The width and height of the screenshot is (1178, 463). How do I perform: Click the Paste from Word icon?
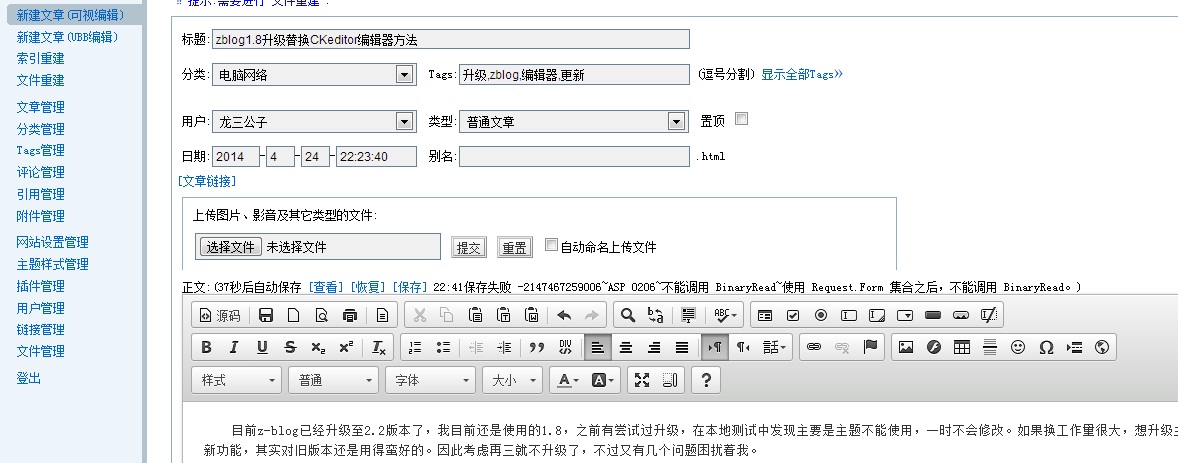(x=531, y=316)
